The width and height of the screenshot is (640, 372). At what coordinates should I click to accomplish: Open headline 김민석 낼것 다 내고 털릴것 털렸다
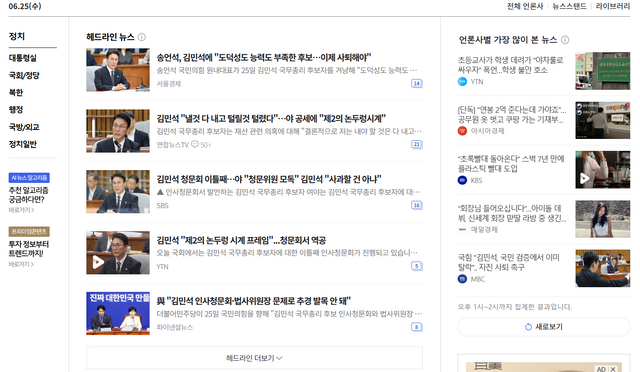(271, 118)
